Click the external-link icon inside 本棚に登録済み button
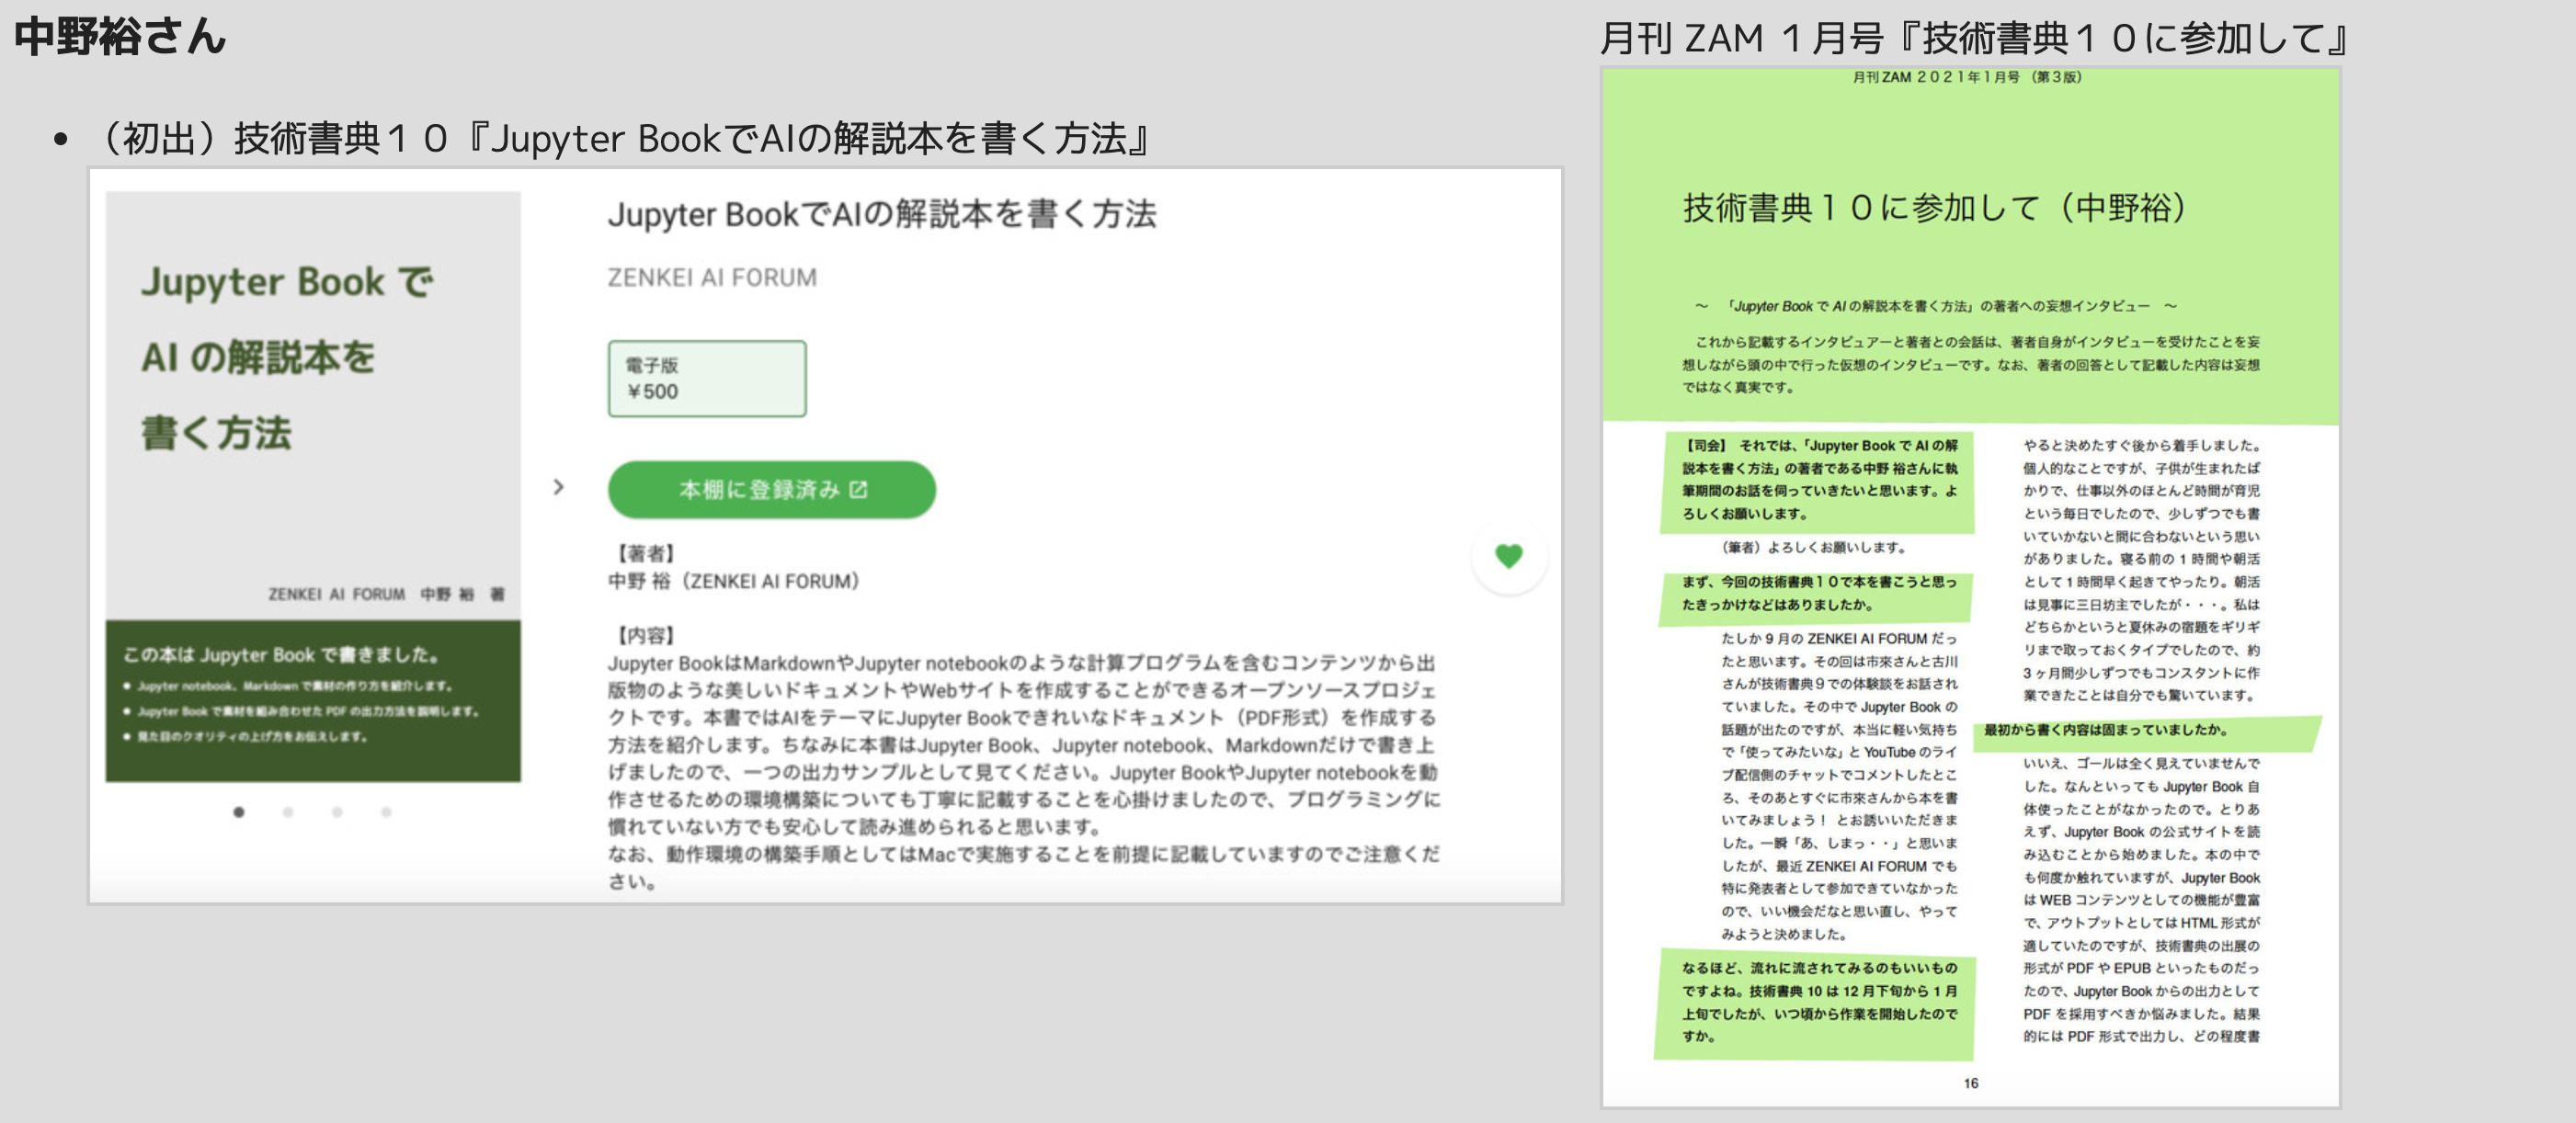Viewport: 2576px width, 1123px height. (x=858, y=489)
